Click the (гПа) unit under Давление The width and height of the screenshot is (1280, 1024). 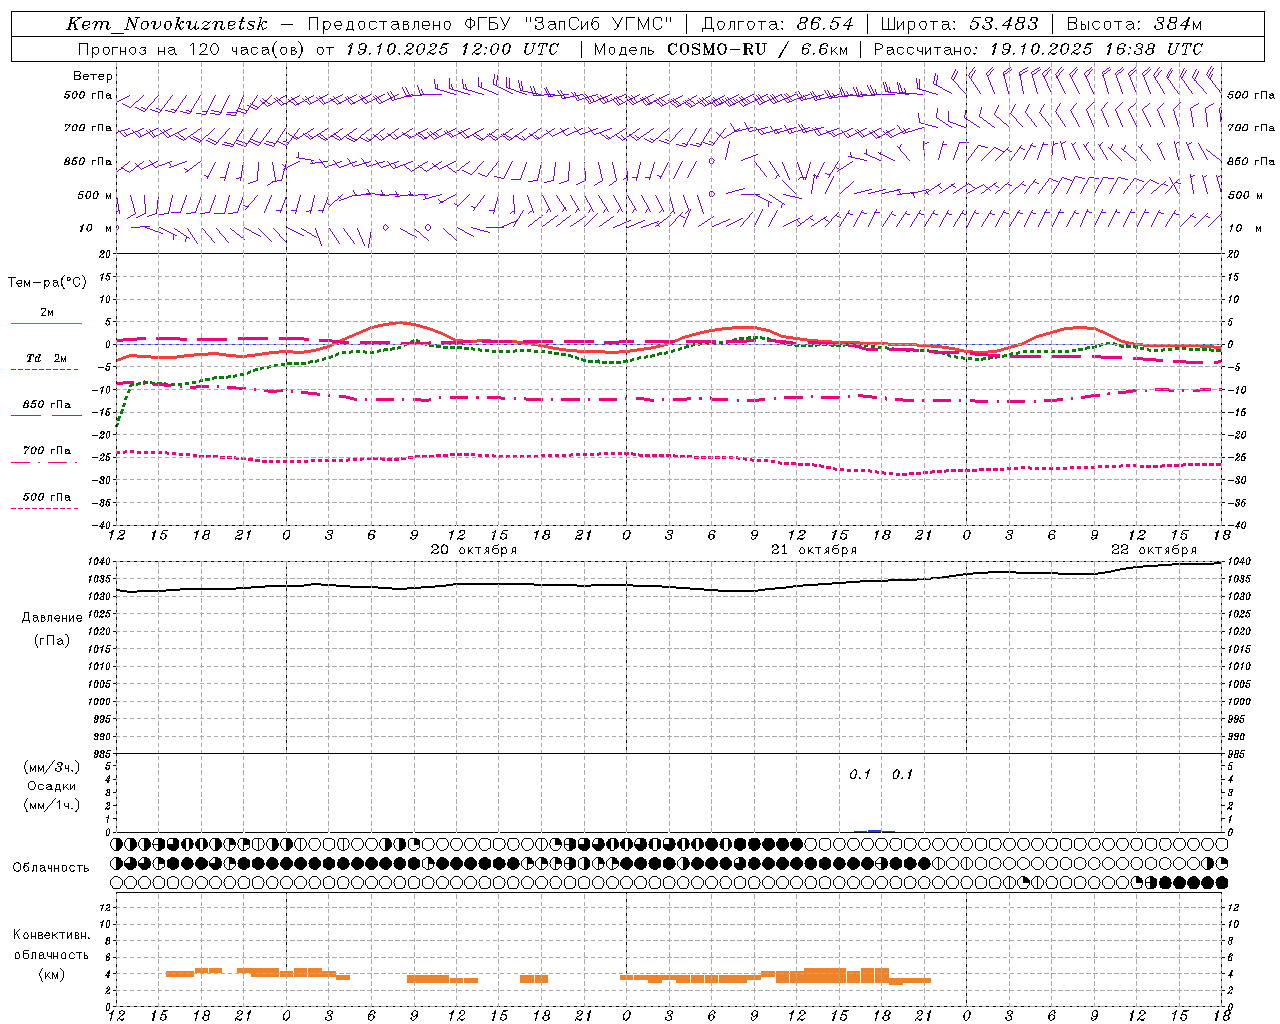(52, 641)
